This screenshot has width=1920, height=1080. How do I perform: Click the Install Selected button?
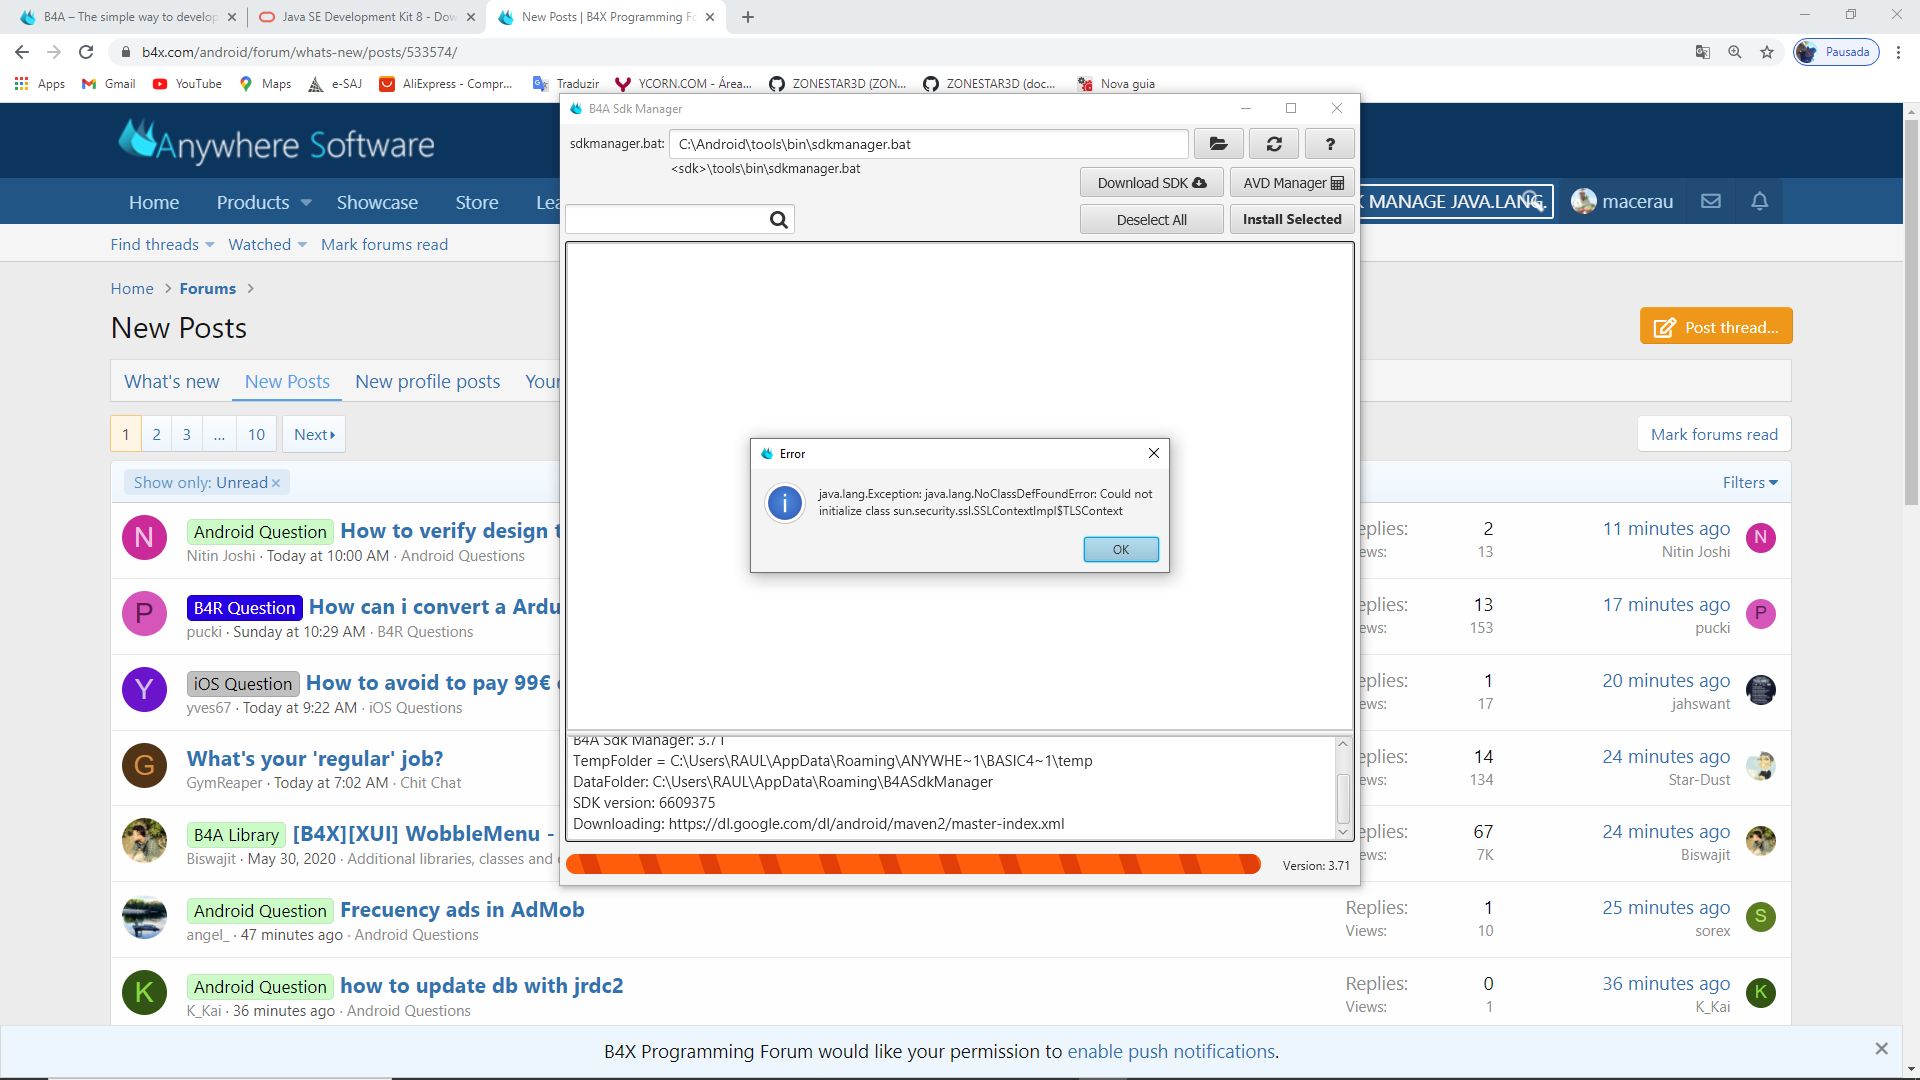[1291, 219]
